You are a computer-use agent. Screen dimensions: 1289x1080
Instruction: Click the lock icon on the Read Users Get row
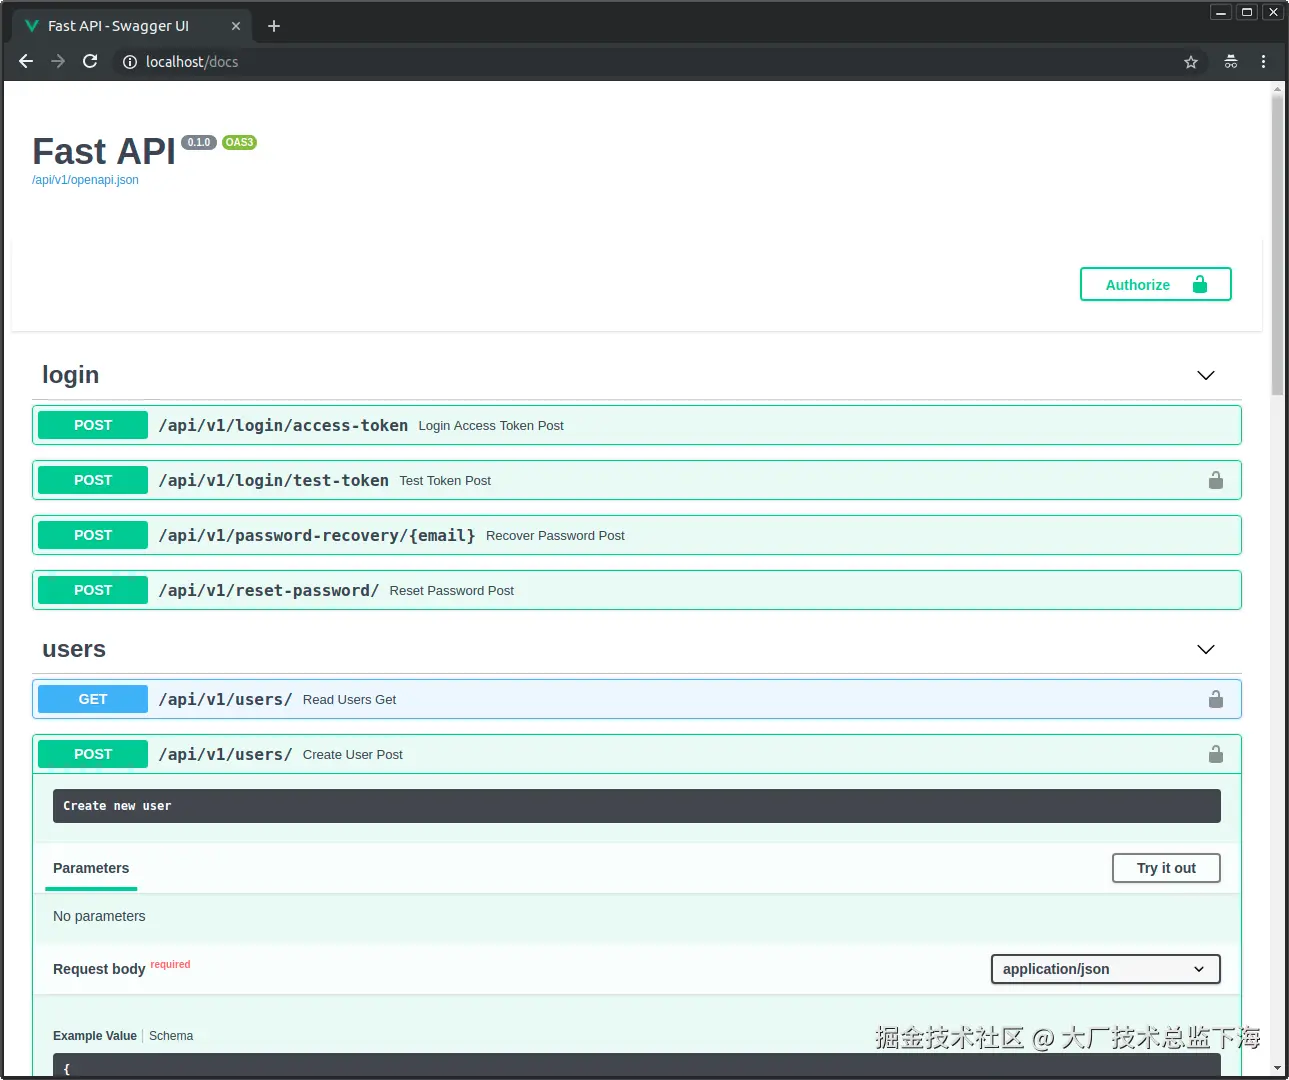(1216, 699)
